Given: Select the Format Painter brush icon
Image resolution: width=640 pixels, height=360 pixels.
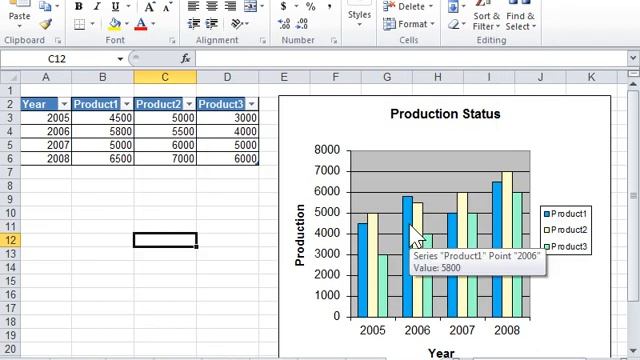Looking at the screenshot, I should (45, 24).
